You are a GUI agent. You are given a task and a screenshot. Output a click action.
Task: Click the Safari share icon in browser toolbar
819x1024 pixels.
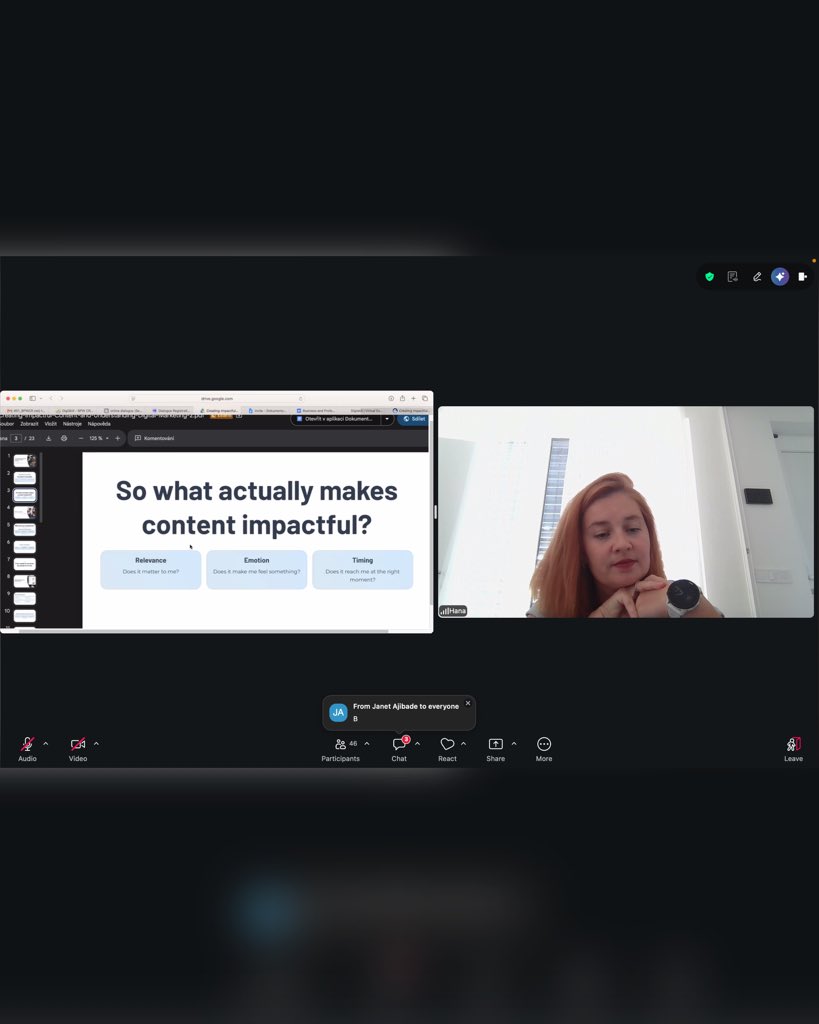tap(402, 398)
